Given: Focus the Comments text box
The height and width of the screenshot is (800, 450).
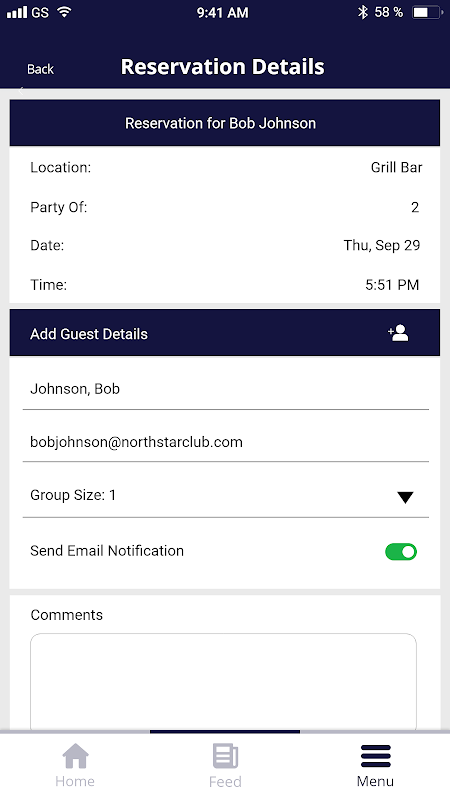Looking at the screenshot, I should [x=223, y=682].
